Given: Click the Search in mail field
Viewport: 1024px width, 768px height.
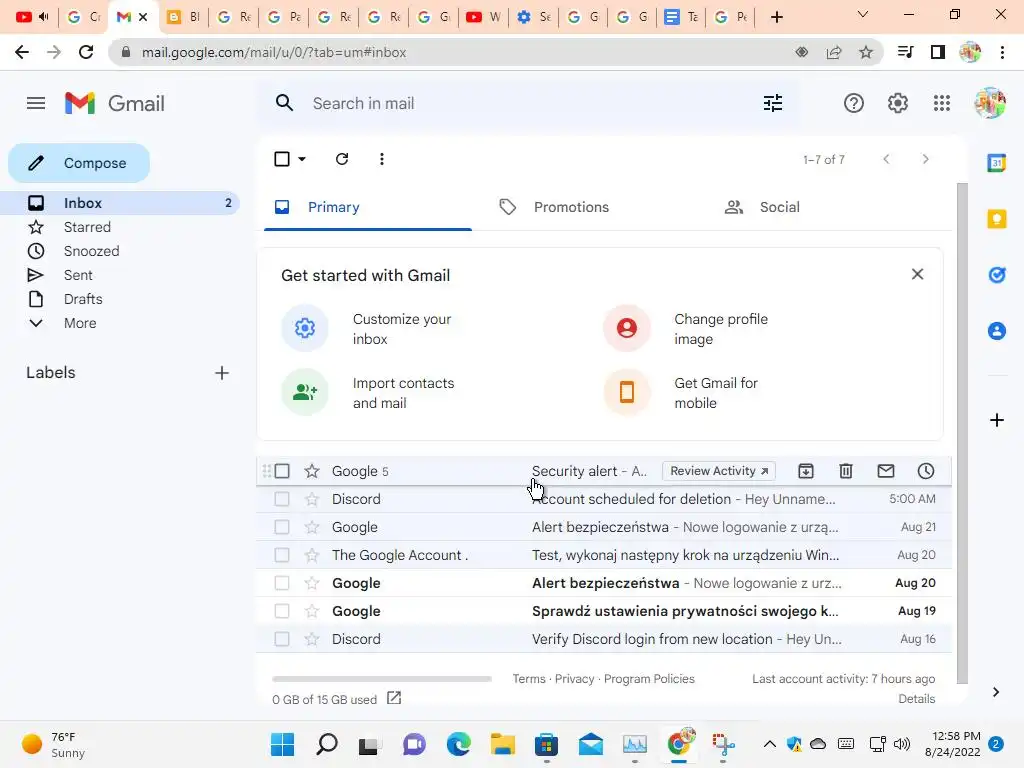Looking at the screenshot, I should [x=529, y=103].
